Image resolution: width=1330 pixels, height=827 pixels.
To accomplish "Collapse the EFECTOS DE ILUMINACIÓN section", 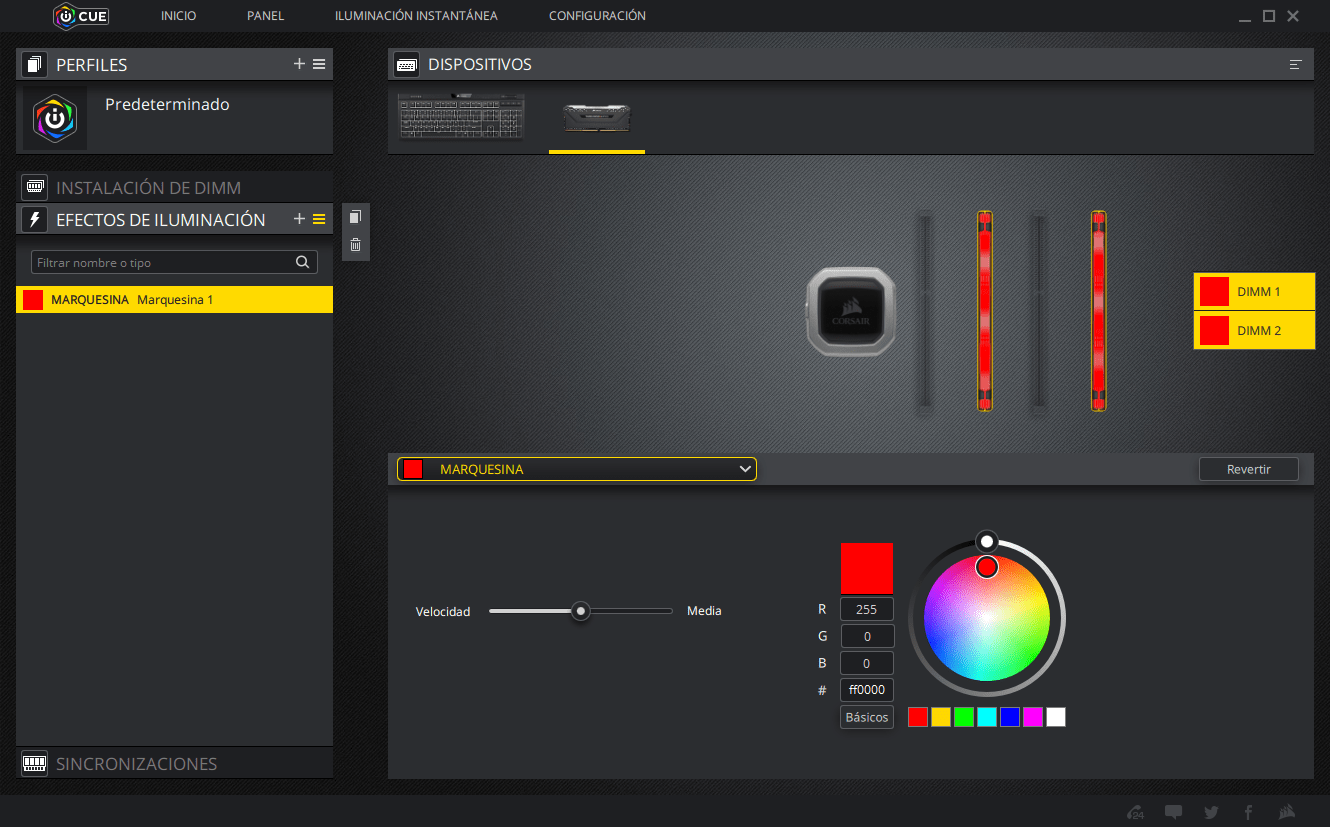I will (160, 219).
